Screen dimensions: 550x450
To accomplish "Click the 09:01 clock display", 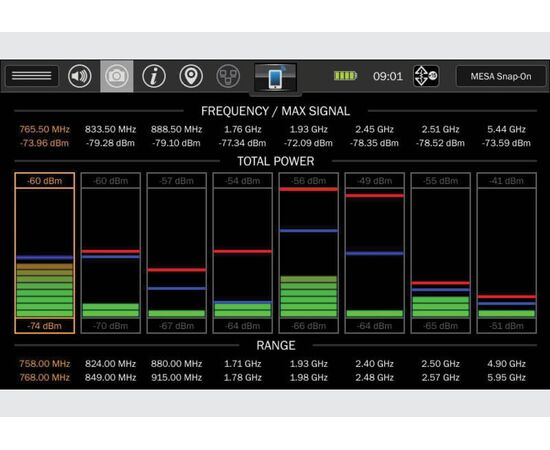I will (x=388, y=76).
